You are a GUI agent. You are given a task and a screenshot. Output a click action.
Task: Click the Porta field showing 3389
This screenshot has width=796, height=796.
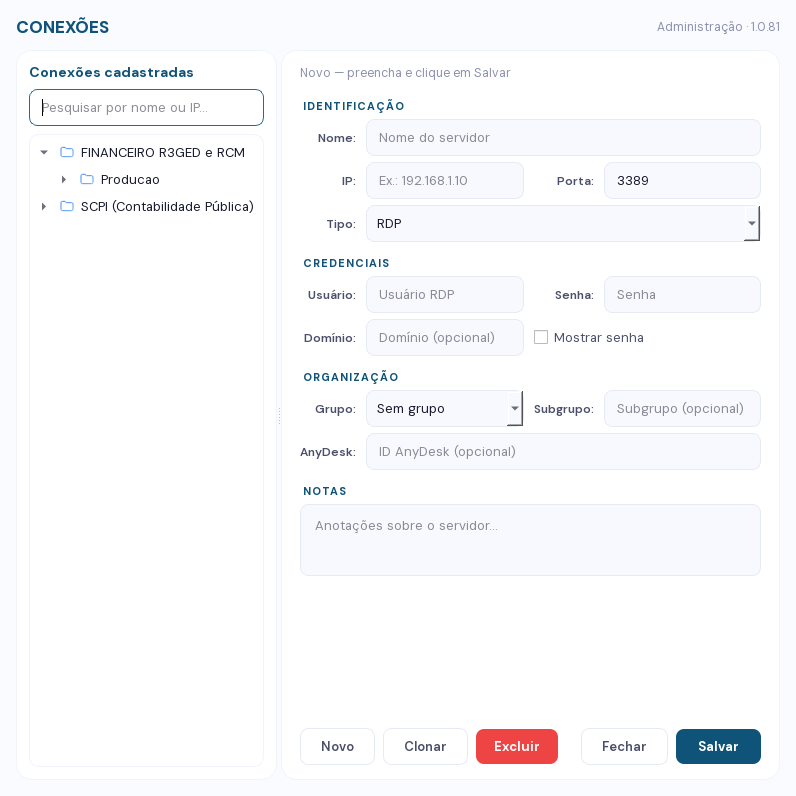click(682, 180)
